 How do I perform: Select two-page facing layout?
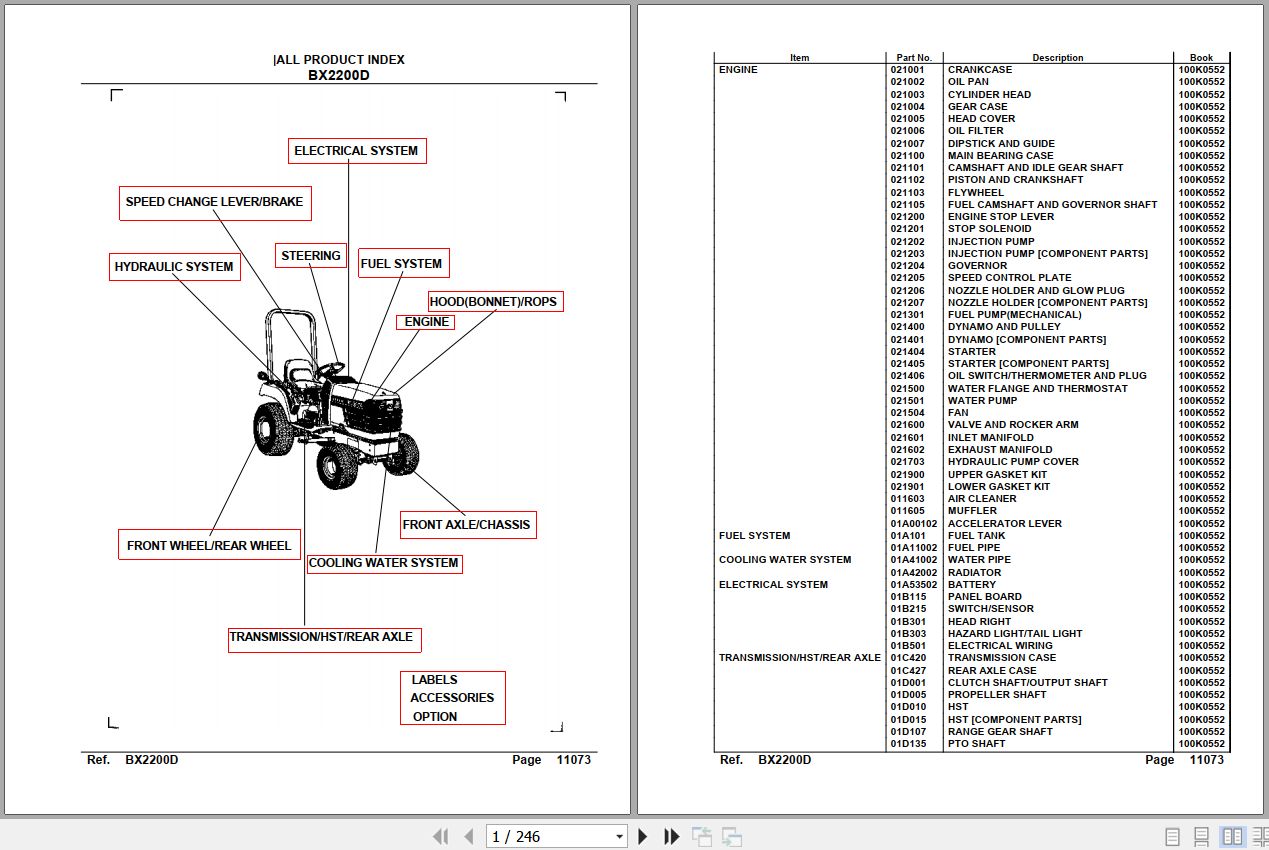point(1233,837)
